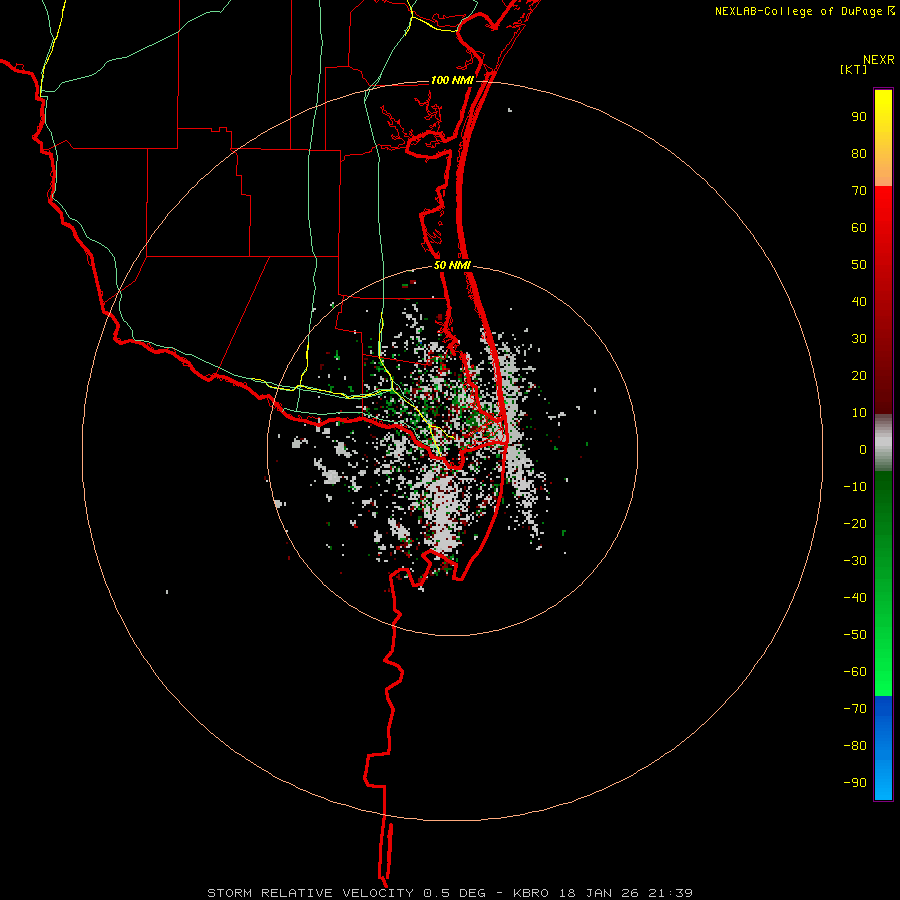Click the 50 NMI range ring label

pos(452,265)
